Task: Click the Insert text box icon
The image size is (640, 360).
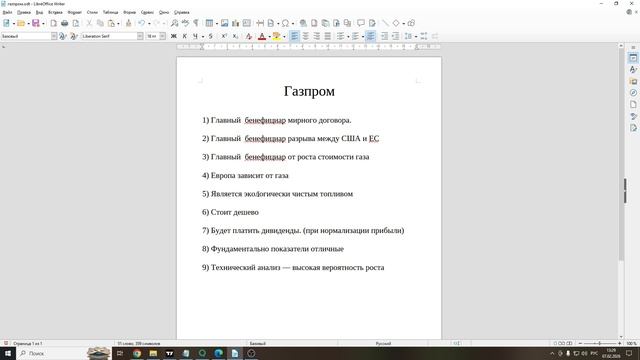Action: tap(247, 23)
